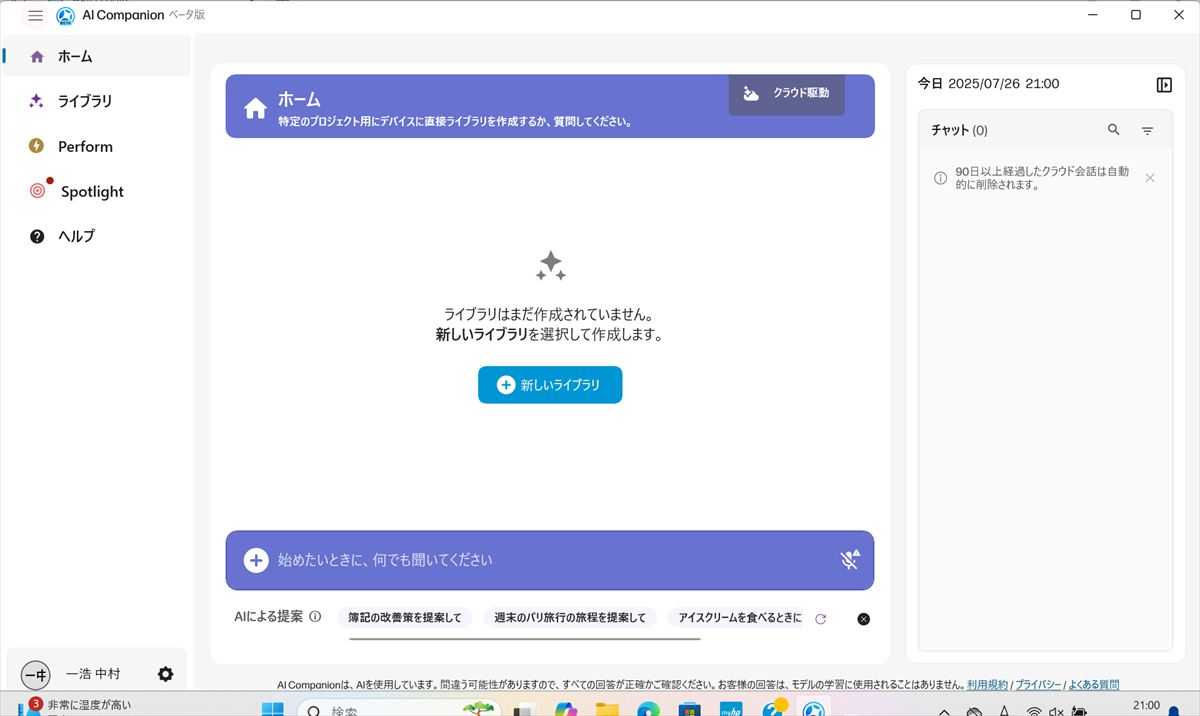Open File Explorer from the taskbar
Image resolution: width=1200 pixels, height=716 pixels.
pos(607,708)
